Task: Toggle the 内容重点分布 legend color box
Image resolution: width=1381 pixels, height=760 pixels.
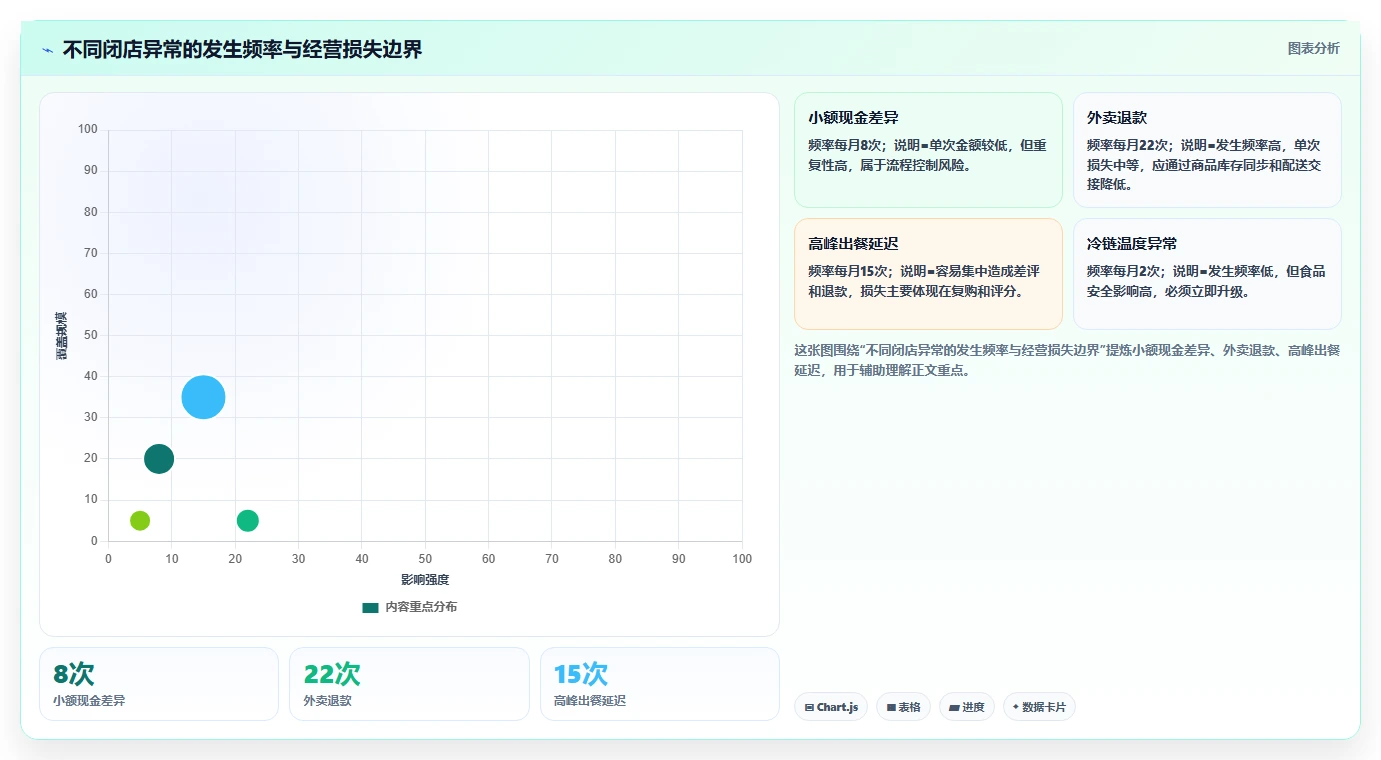Action: pyautogui.click(x=370, y=607)
